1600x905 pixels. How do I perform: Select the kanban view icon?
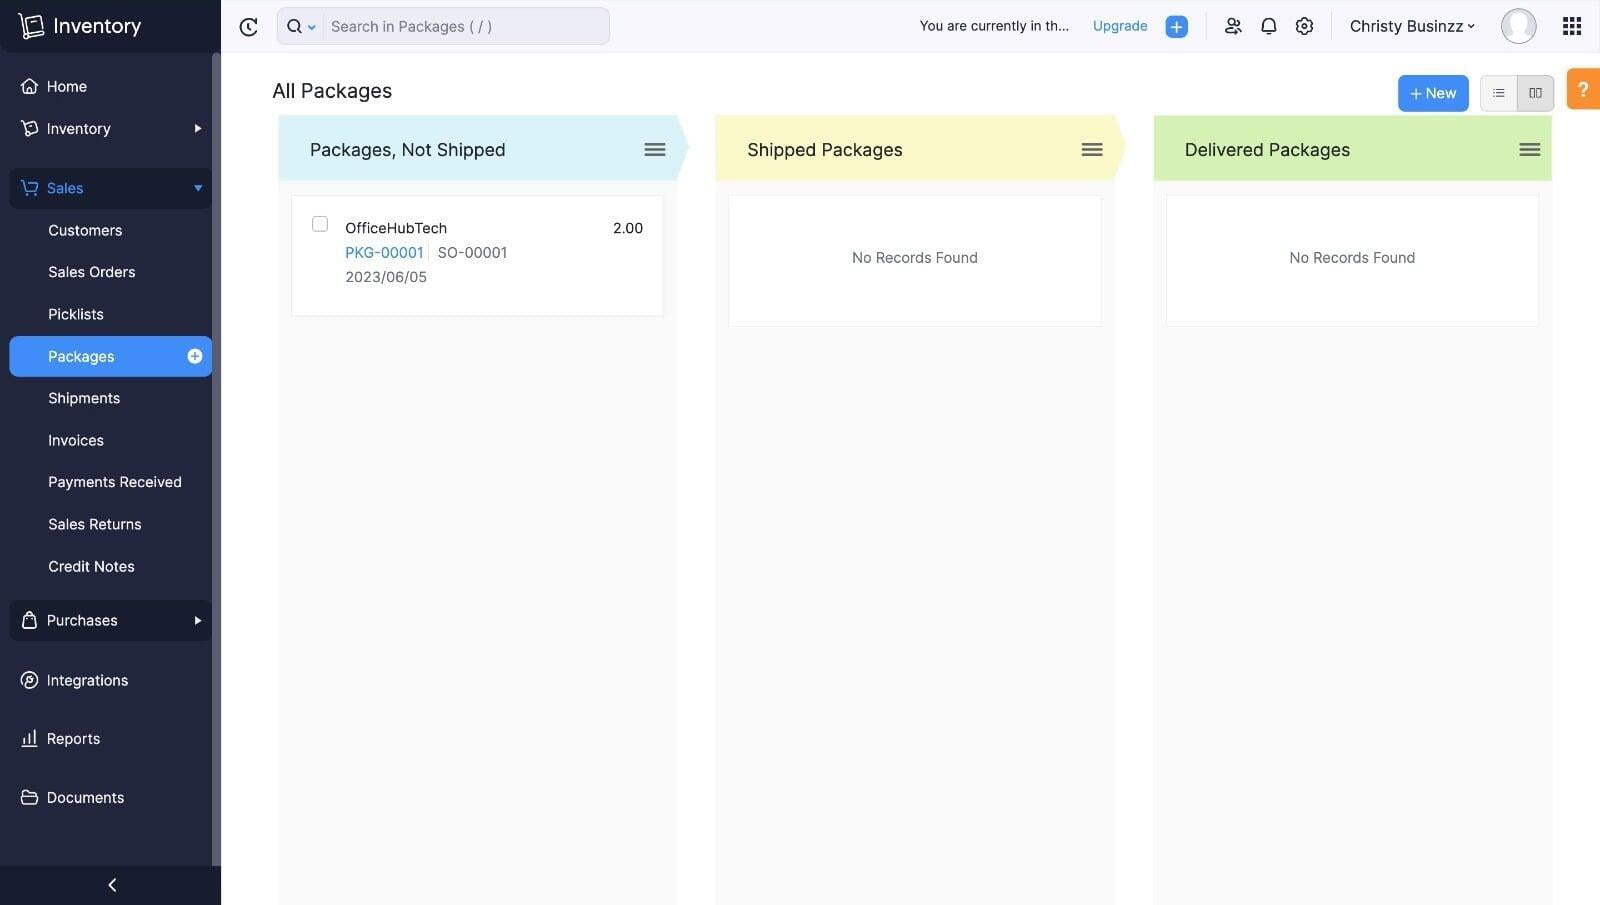[1534, 92]
